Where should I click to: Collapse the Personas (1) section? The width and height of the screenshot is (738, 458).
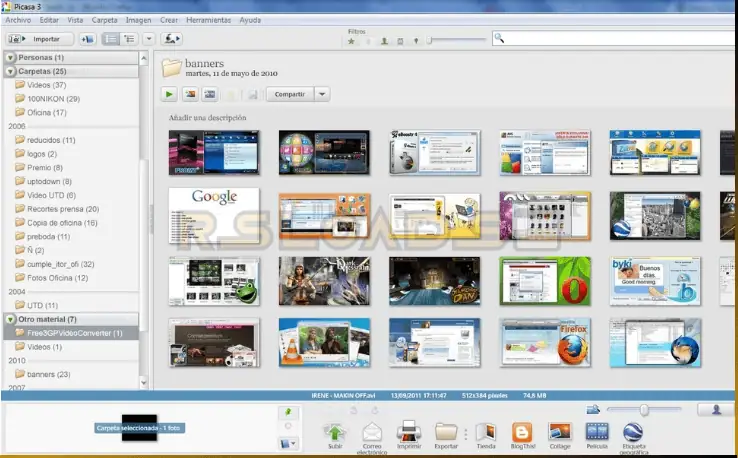[10, 57]
